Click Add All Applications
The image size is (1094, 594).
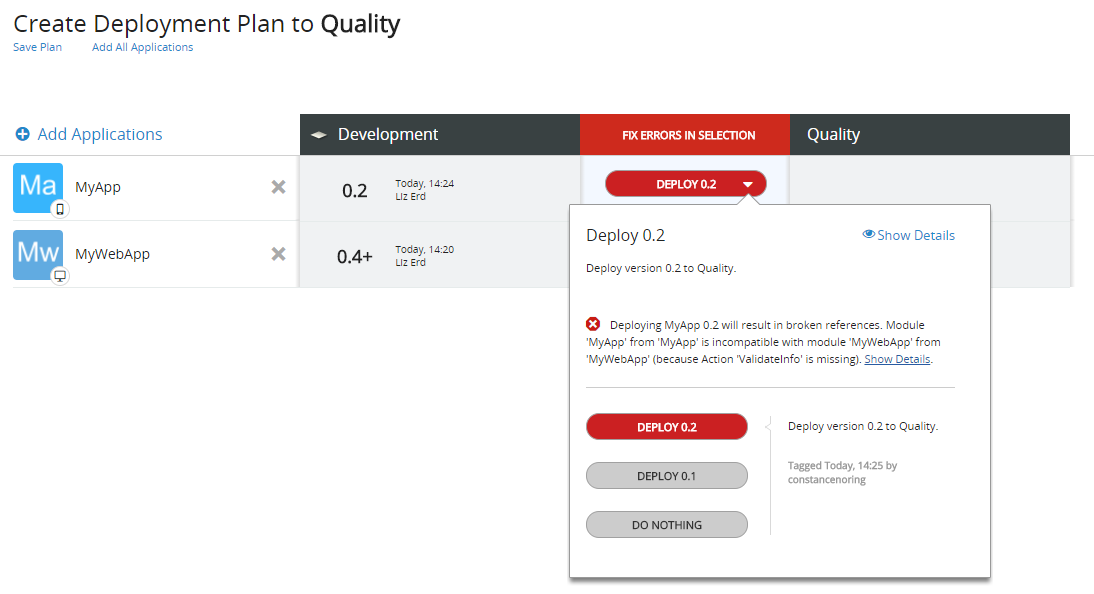142,47
